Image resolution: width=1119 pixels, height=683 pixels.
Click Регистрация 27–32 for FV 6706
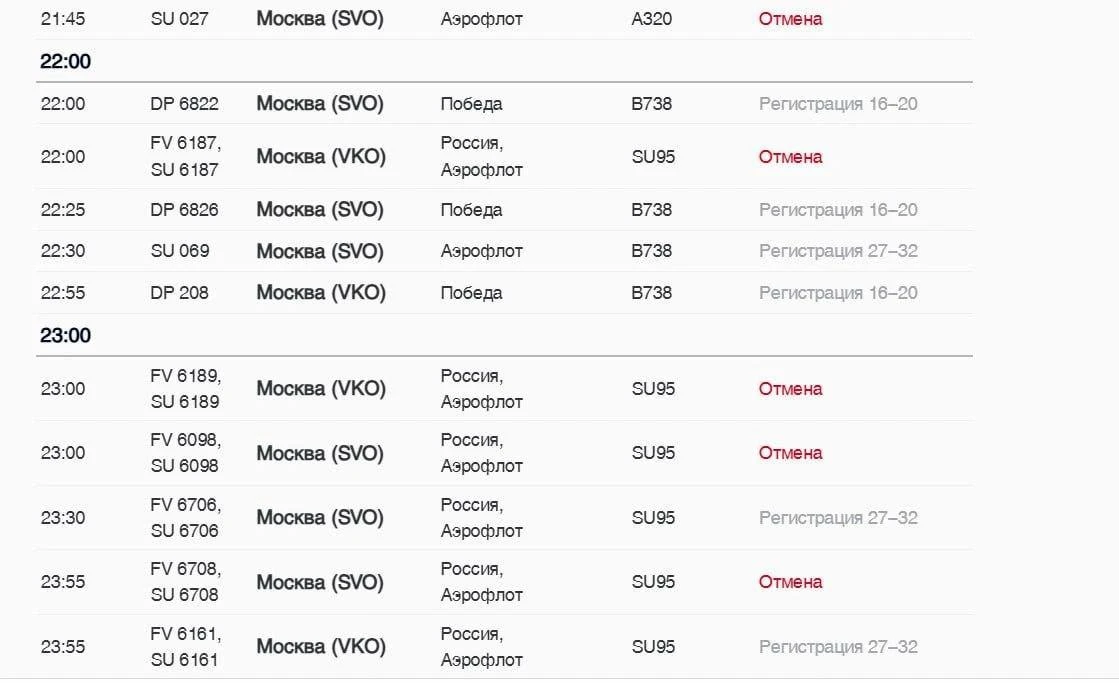point(838,518)
